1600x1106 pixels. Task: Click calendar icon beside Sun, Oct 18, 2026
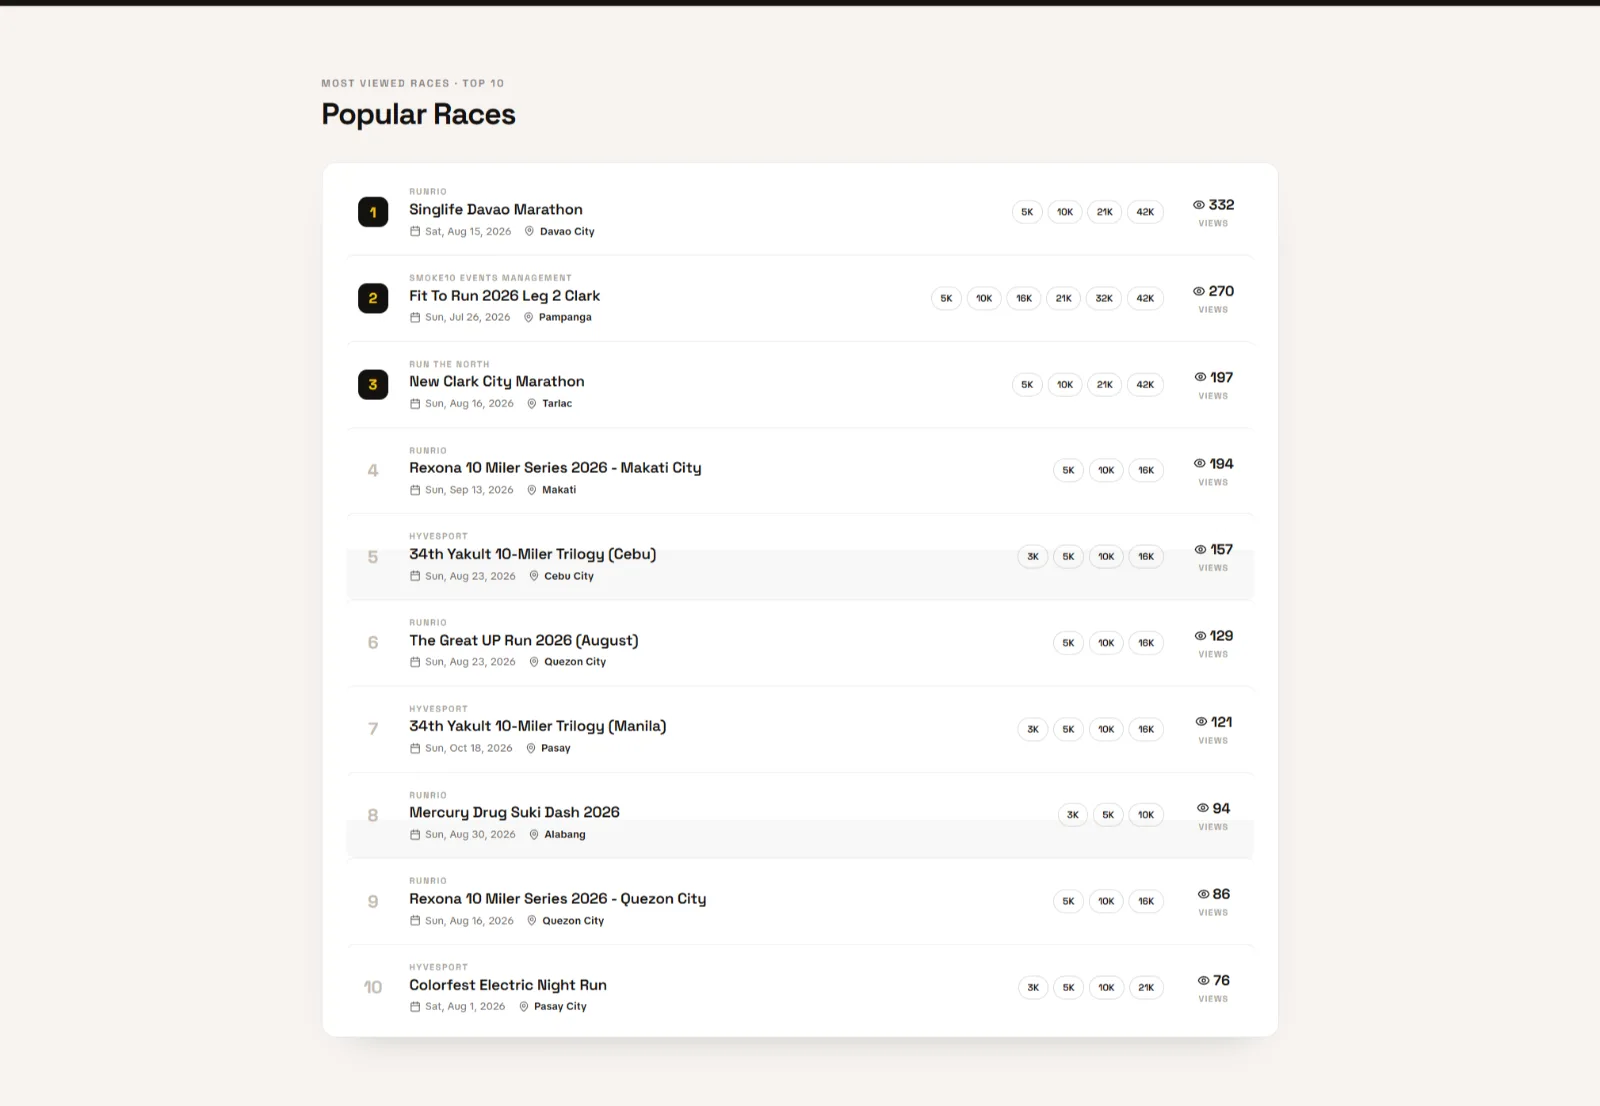tap(415, 748)
